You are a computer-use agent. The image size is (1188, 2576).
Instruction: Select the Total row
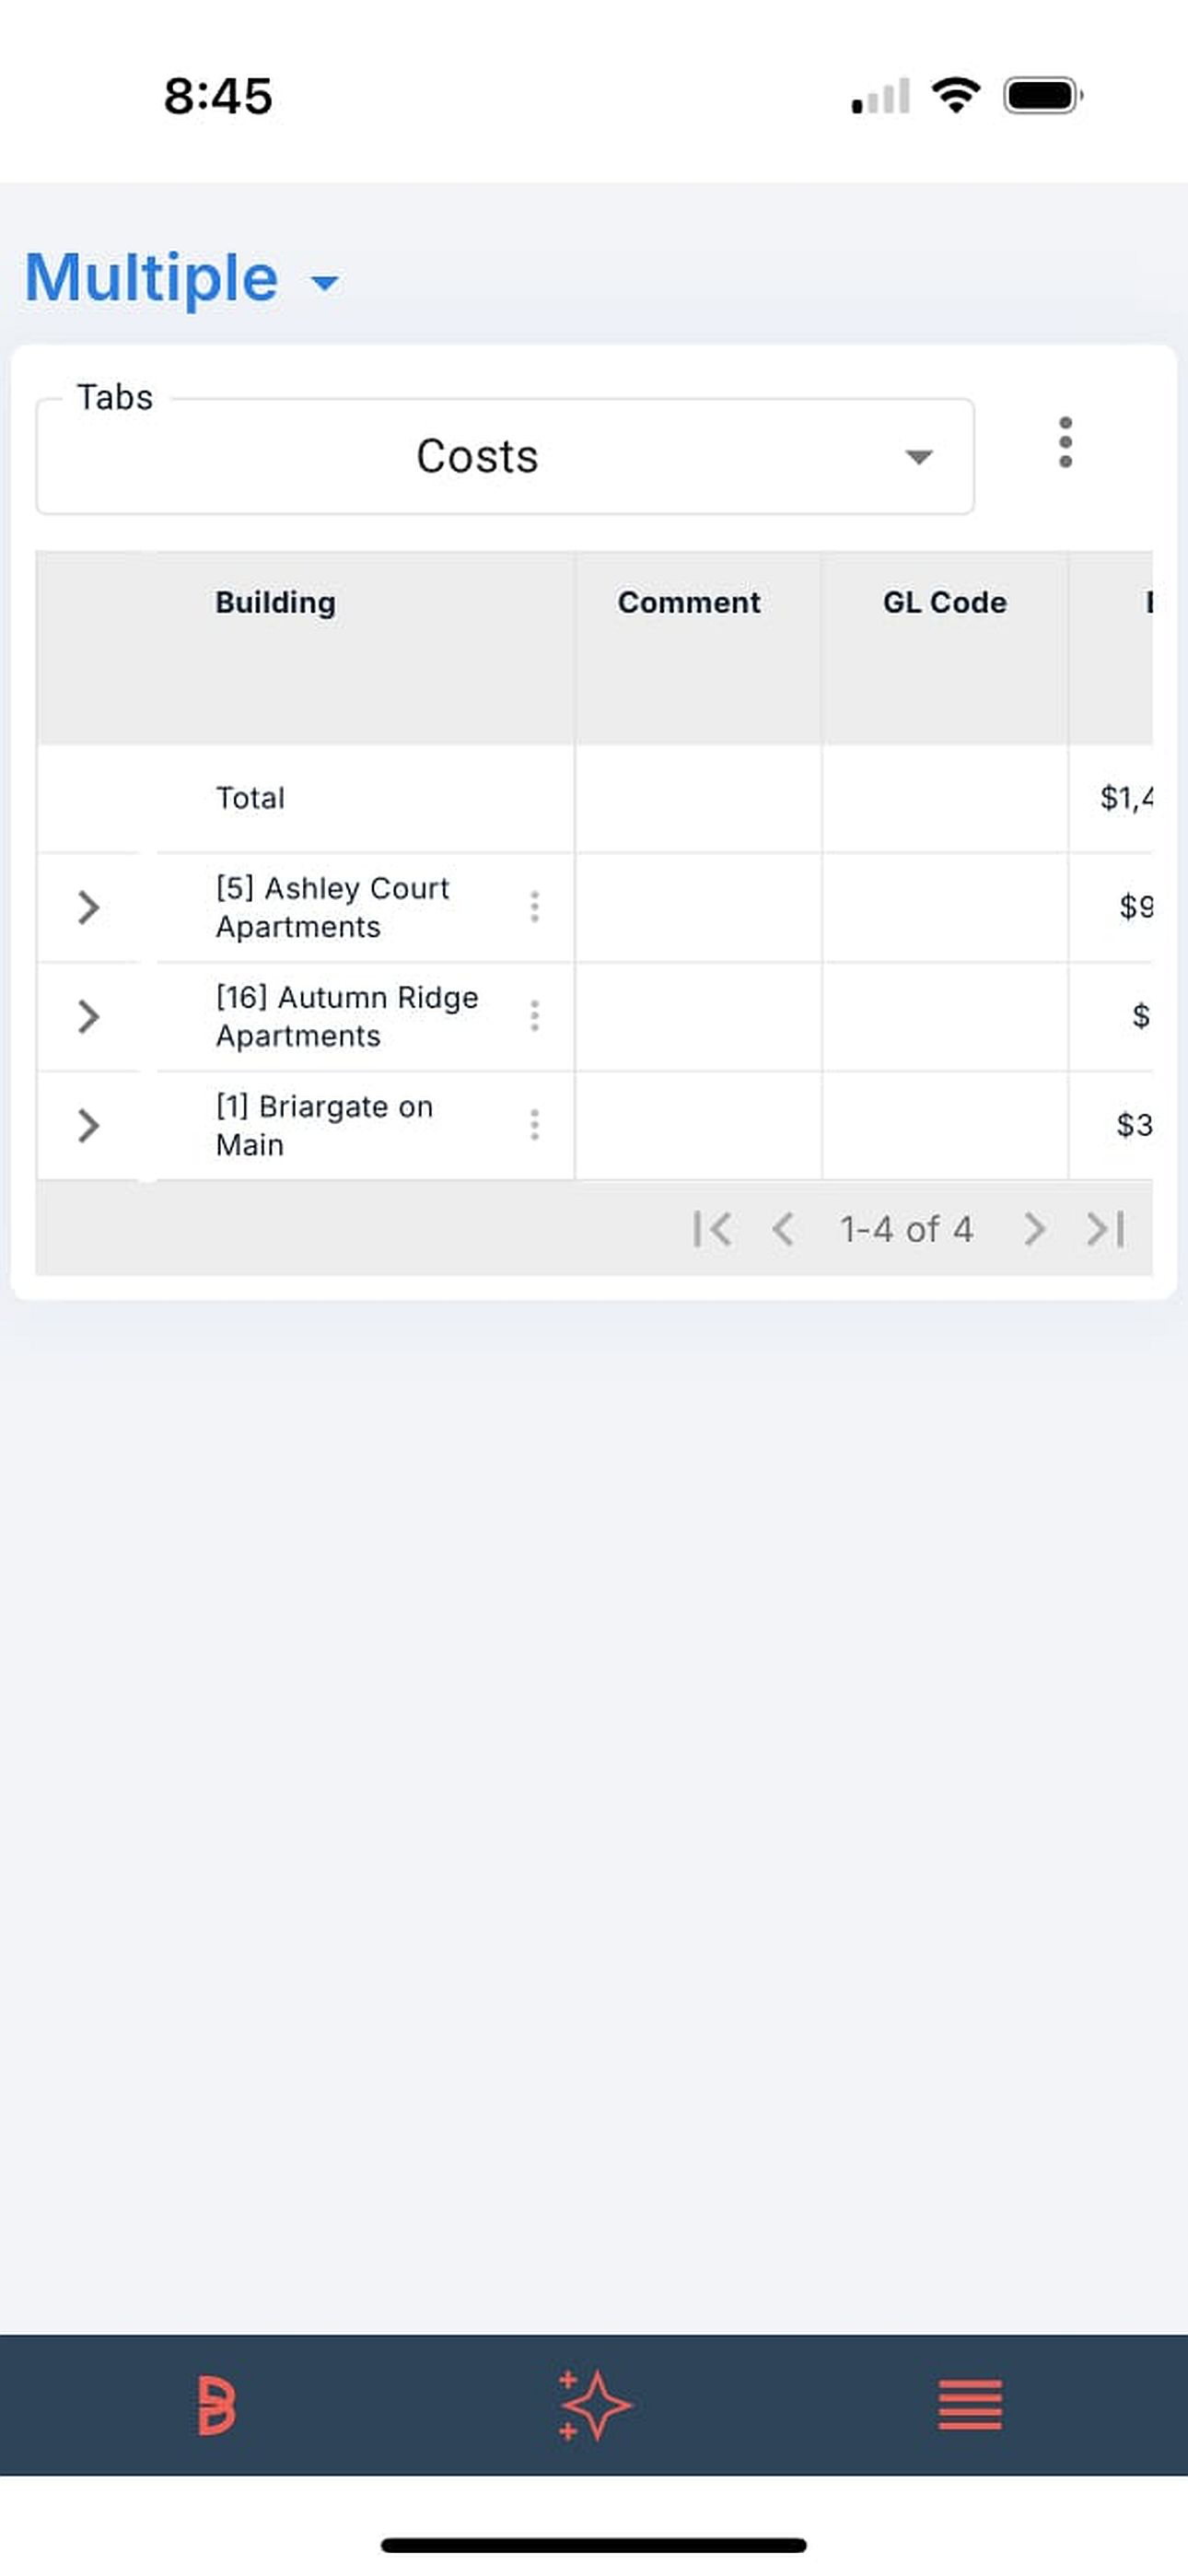(x=594, y=798)
